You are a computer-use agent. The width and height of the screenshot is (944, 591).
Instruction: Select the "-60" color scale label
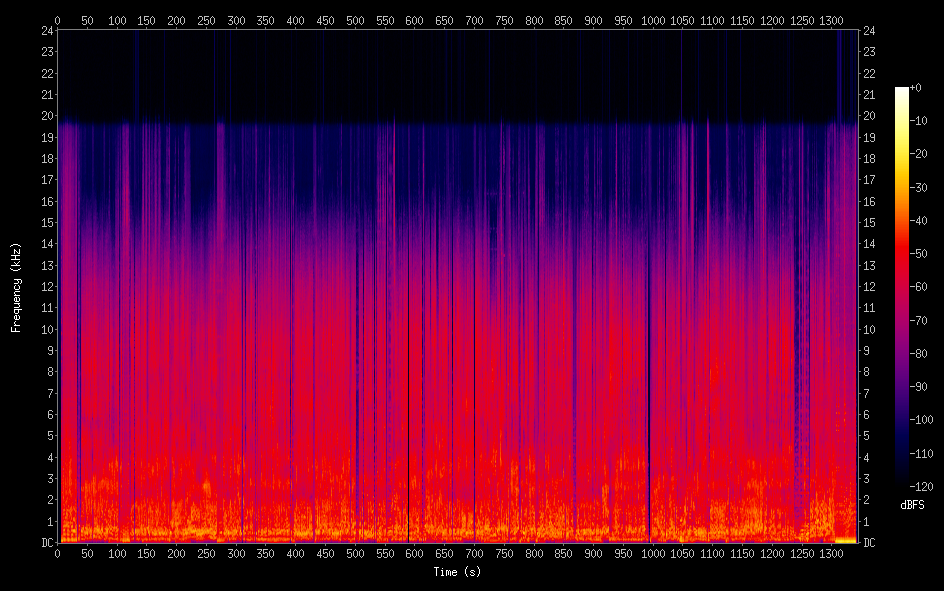pyautogui.click(x=918, y=287)
